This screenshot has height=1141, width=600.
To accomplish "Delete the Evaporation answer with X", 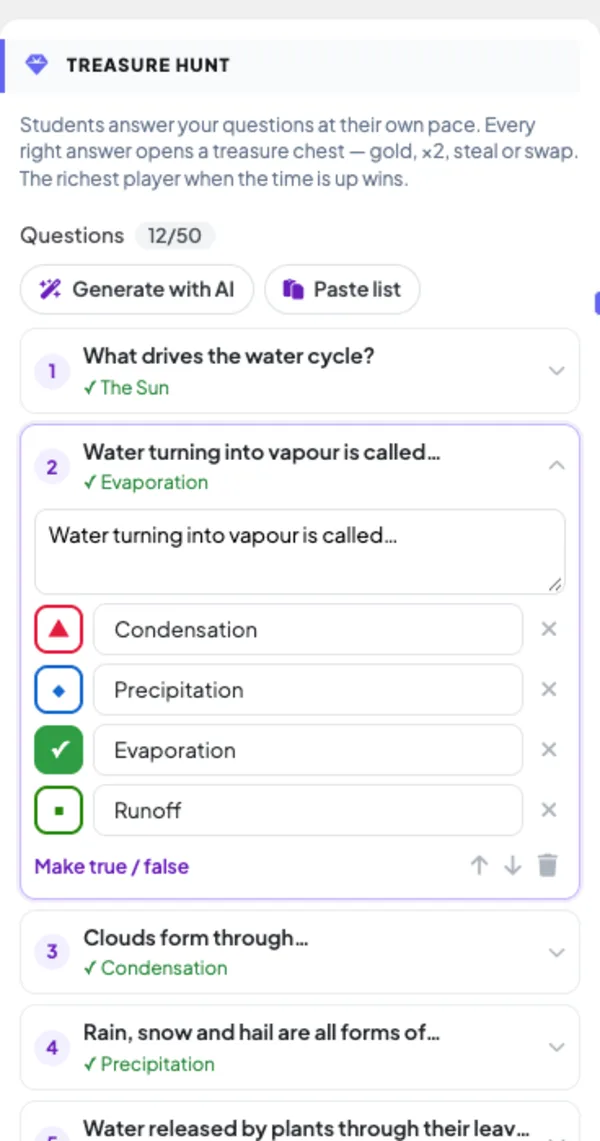I will tap(549, 750).
